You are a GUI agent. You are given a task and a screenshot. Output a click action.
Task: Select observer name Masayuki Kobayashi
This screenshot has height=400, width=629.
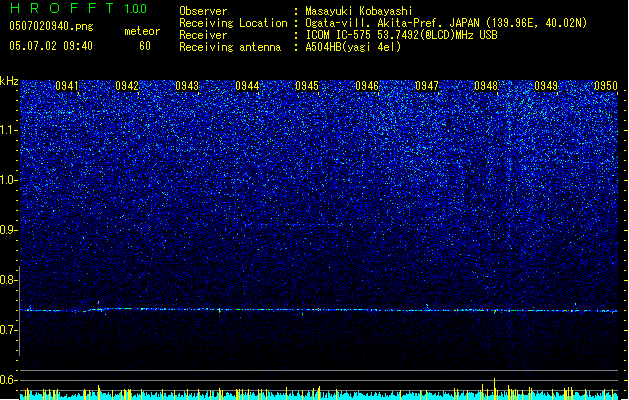pyautogui.click(x=359, y=11)
